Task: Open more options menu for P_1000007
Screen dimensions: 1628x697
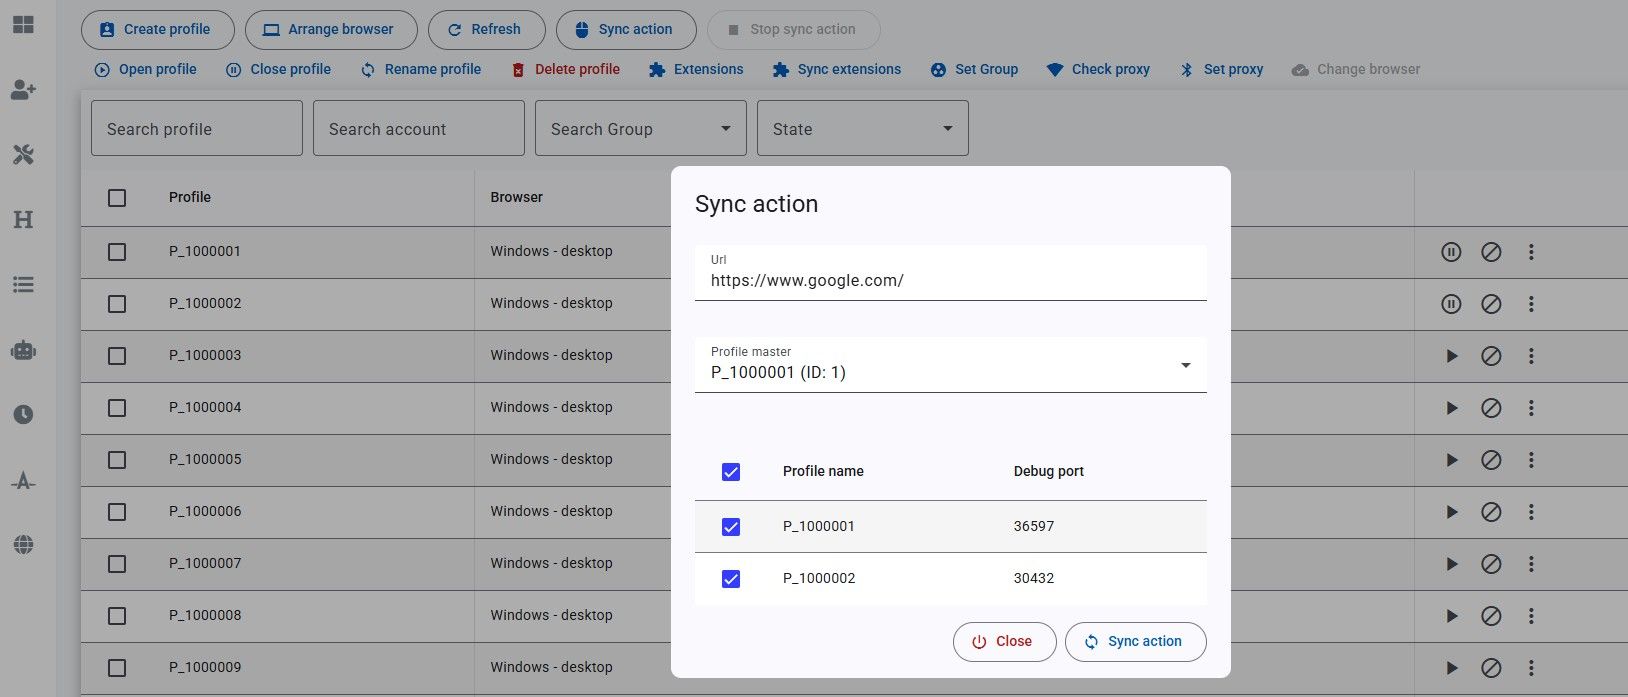Action: 1531,564
